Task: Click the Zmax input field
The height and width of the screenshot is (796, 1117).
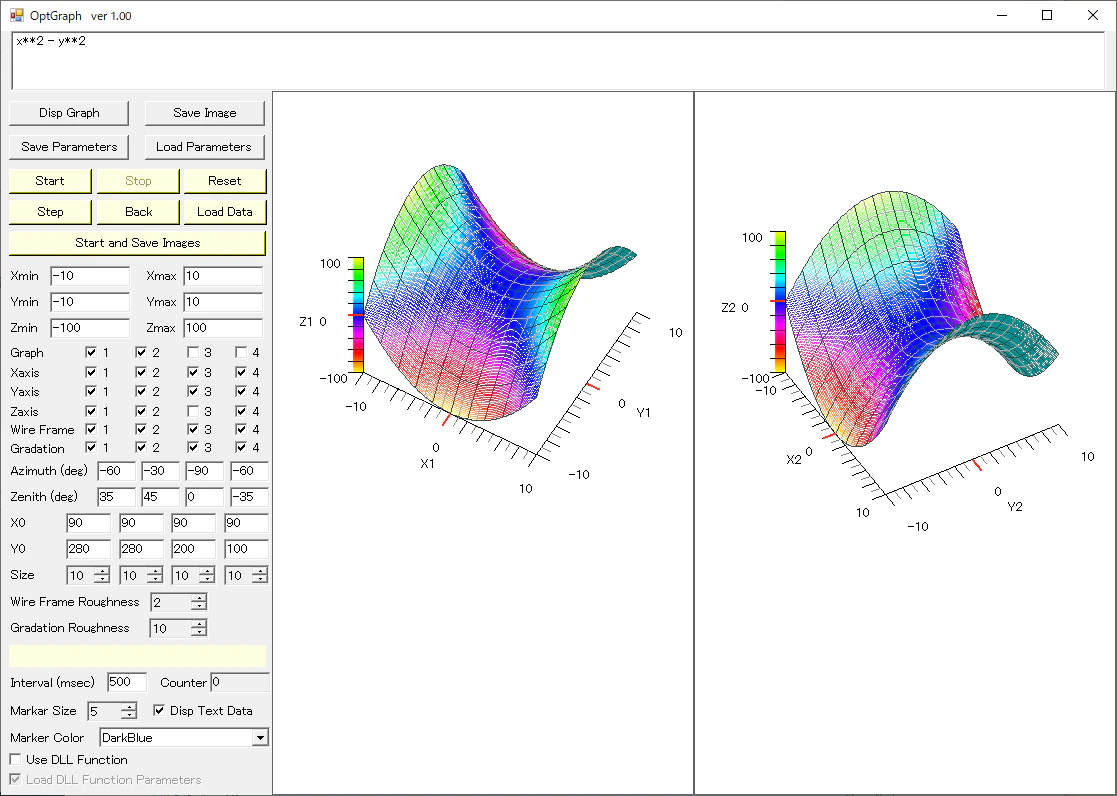Action: click(x=223, y=328)
